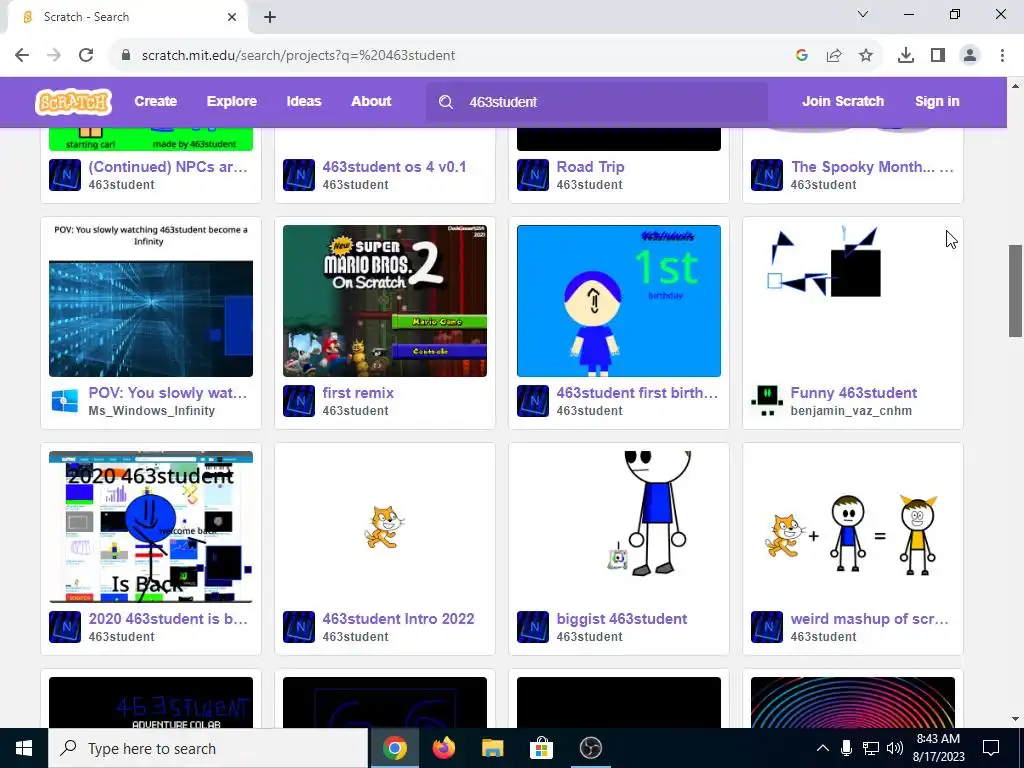Bookmark this page with the star icon

(x=866, y=56)
